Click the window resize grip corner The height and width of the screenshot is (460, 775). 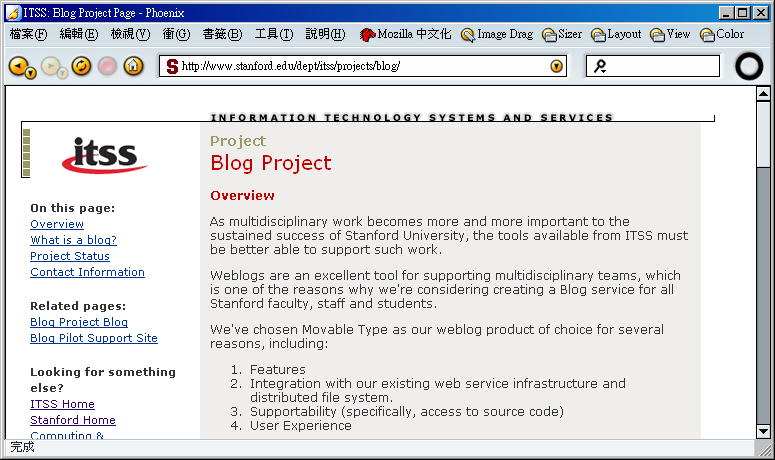click(x=764, y=448)
